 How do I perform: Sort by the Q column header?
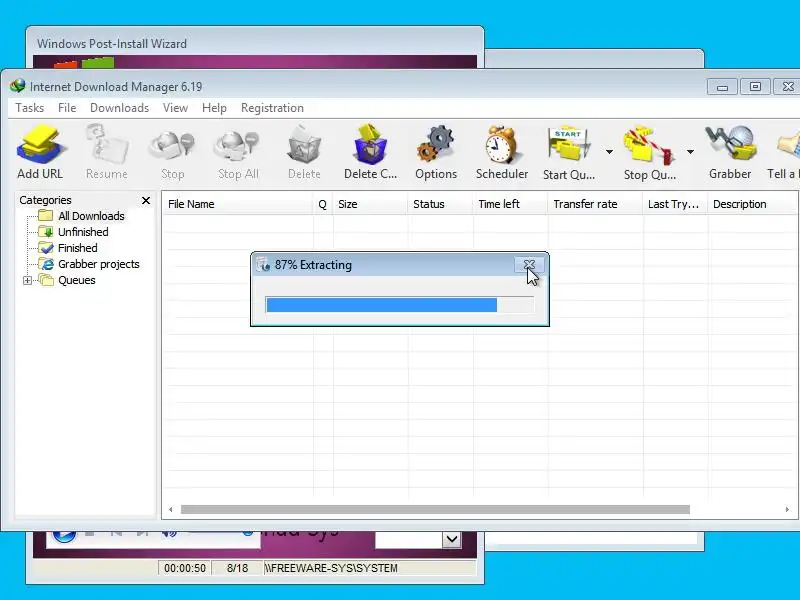(x=322, y=204)
